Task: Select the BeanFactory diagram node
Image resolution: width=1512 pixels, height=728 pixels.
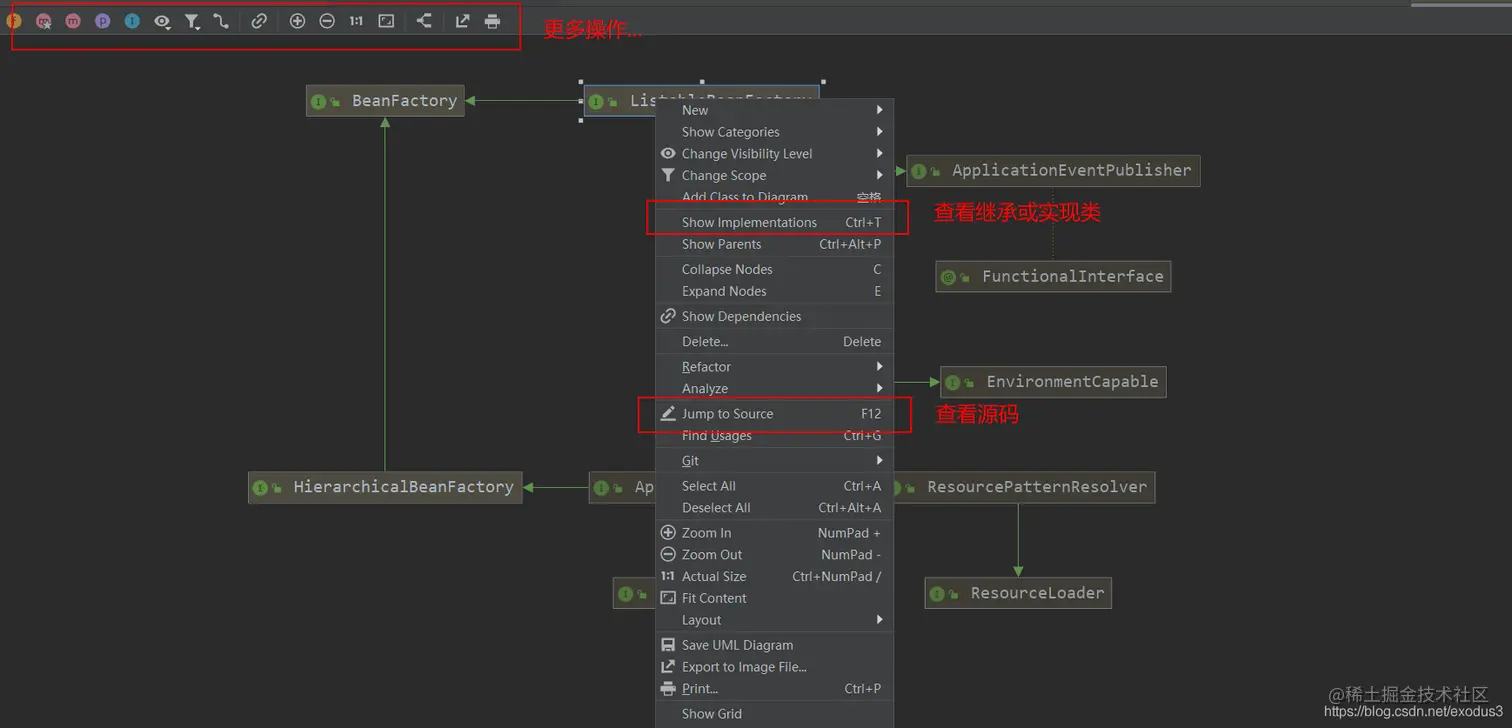Action: (x=385, y=101)
